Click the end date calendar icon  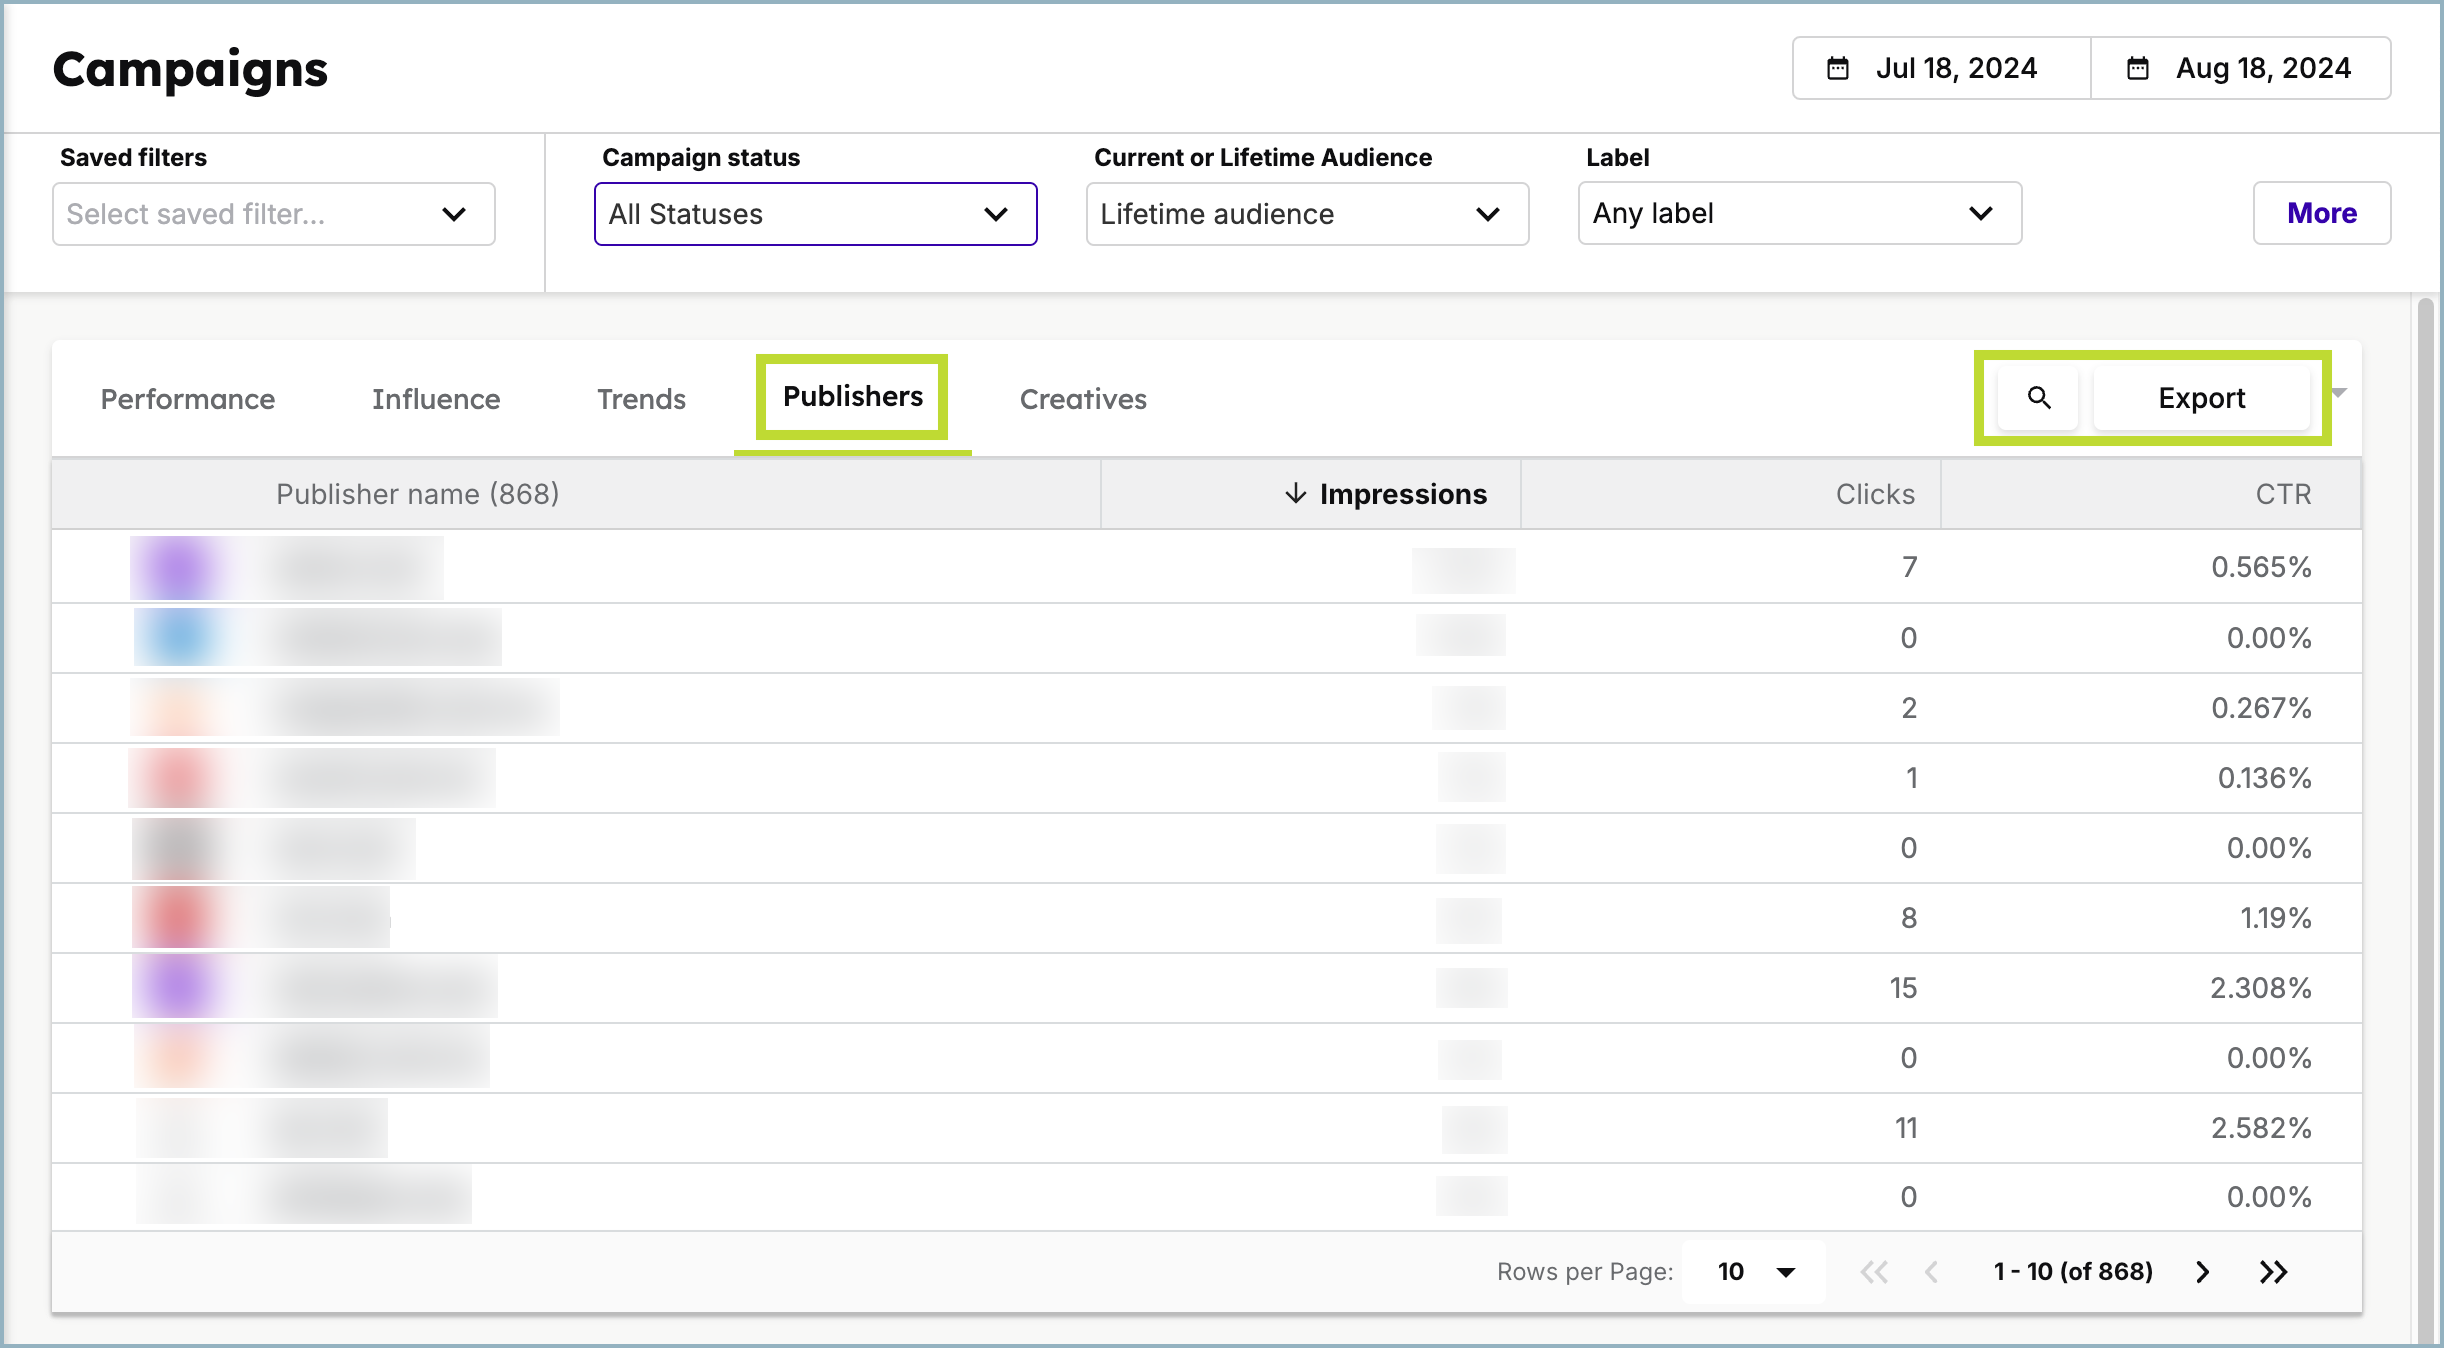pyautogui.click(x=2138, y=68)
